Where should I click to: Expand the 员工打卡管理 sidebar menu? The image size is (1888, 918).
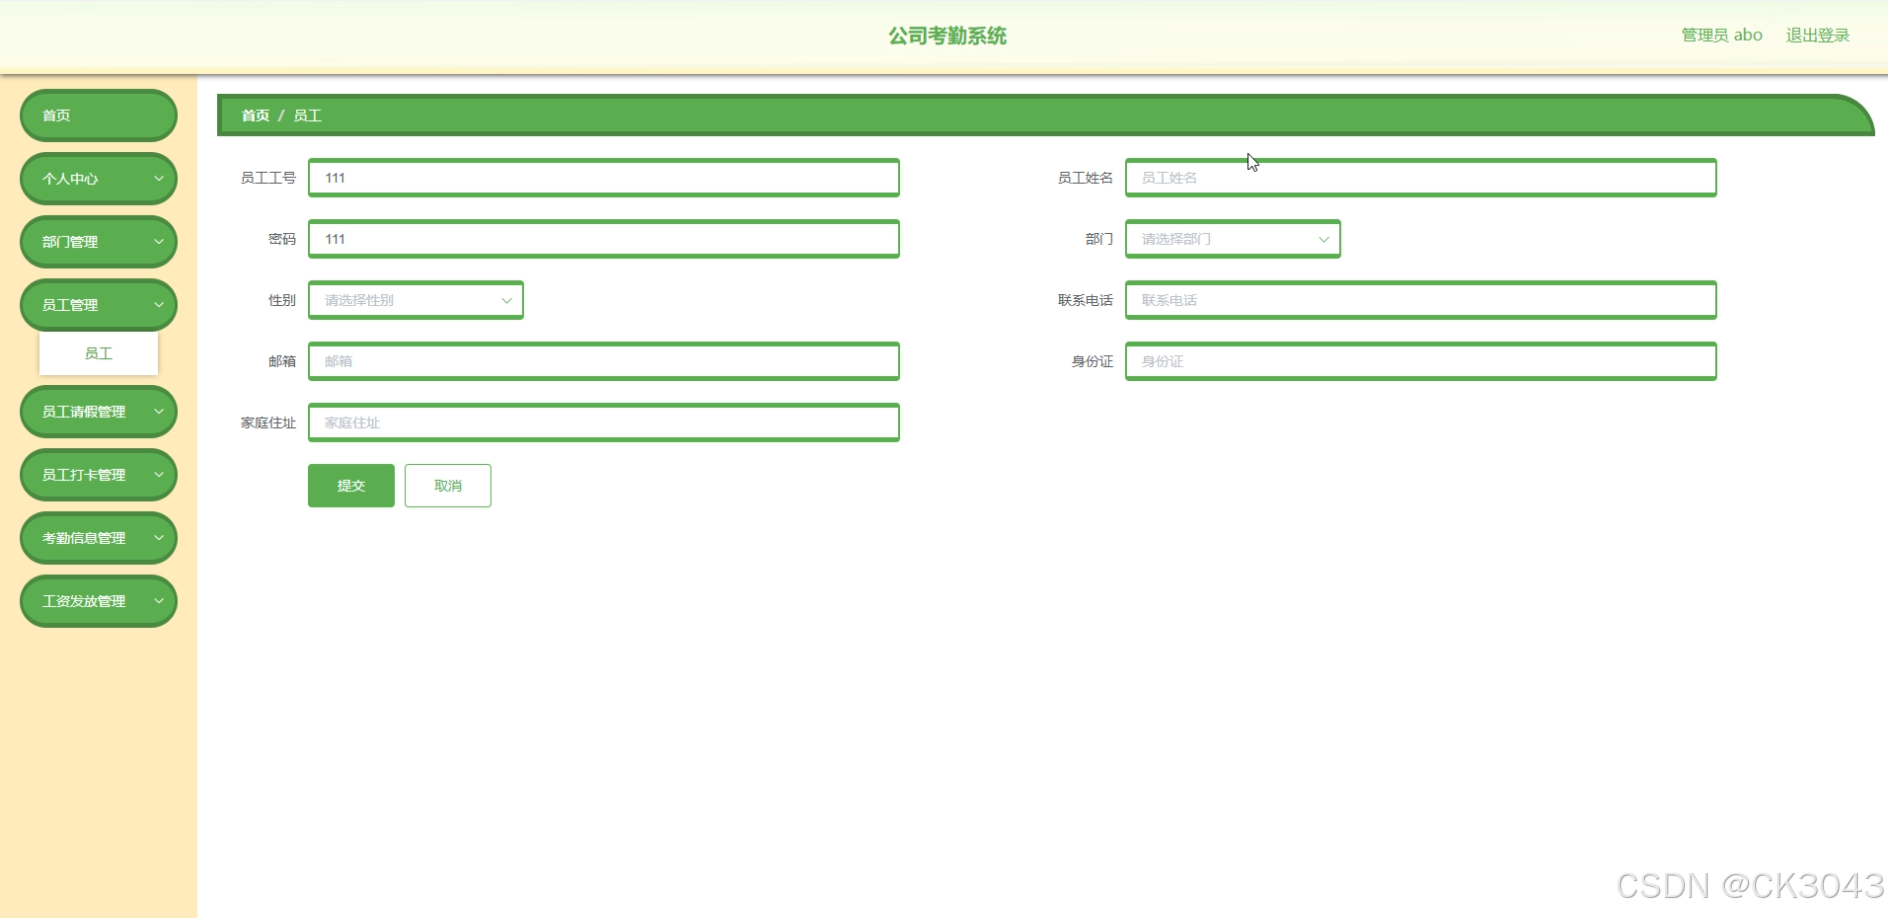click(x=98, y=474)
